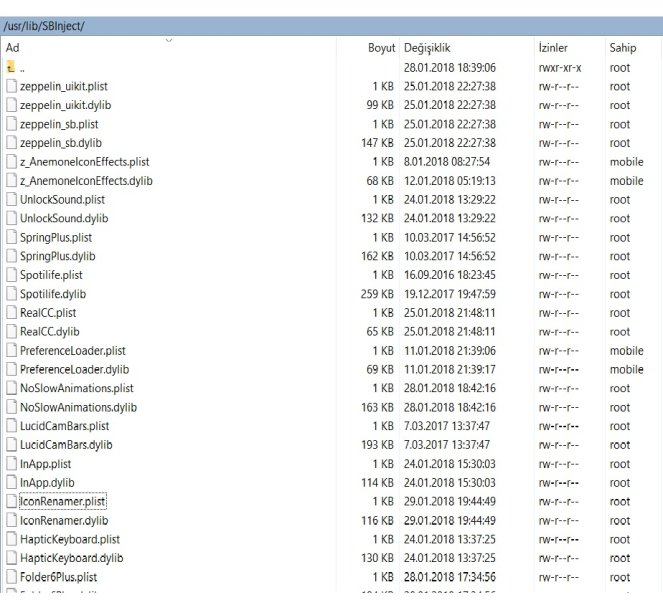
Task: Select the NoSlowAnimations.dylib file
Action: [x=78, y=407]
